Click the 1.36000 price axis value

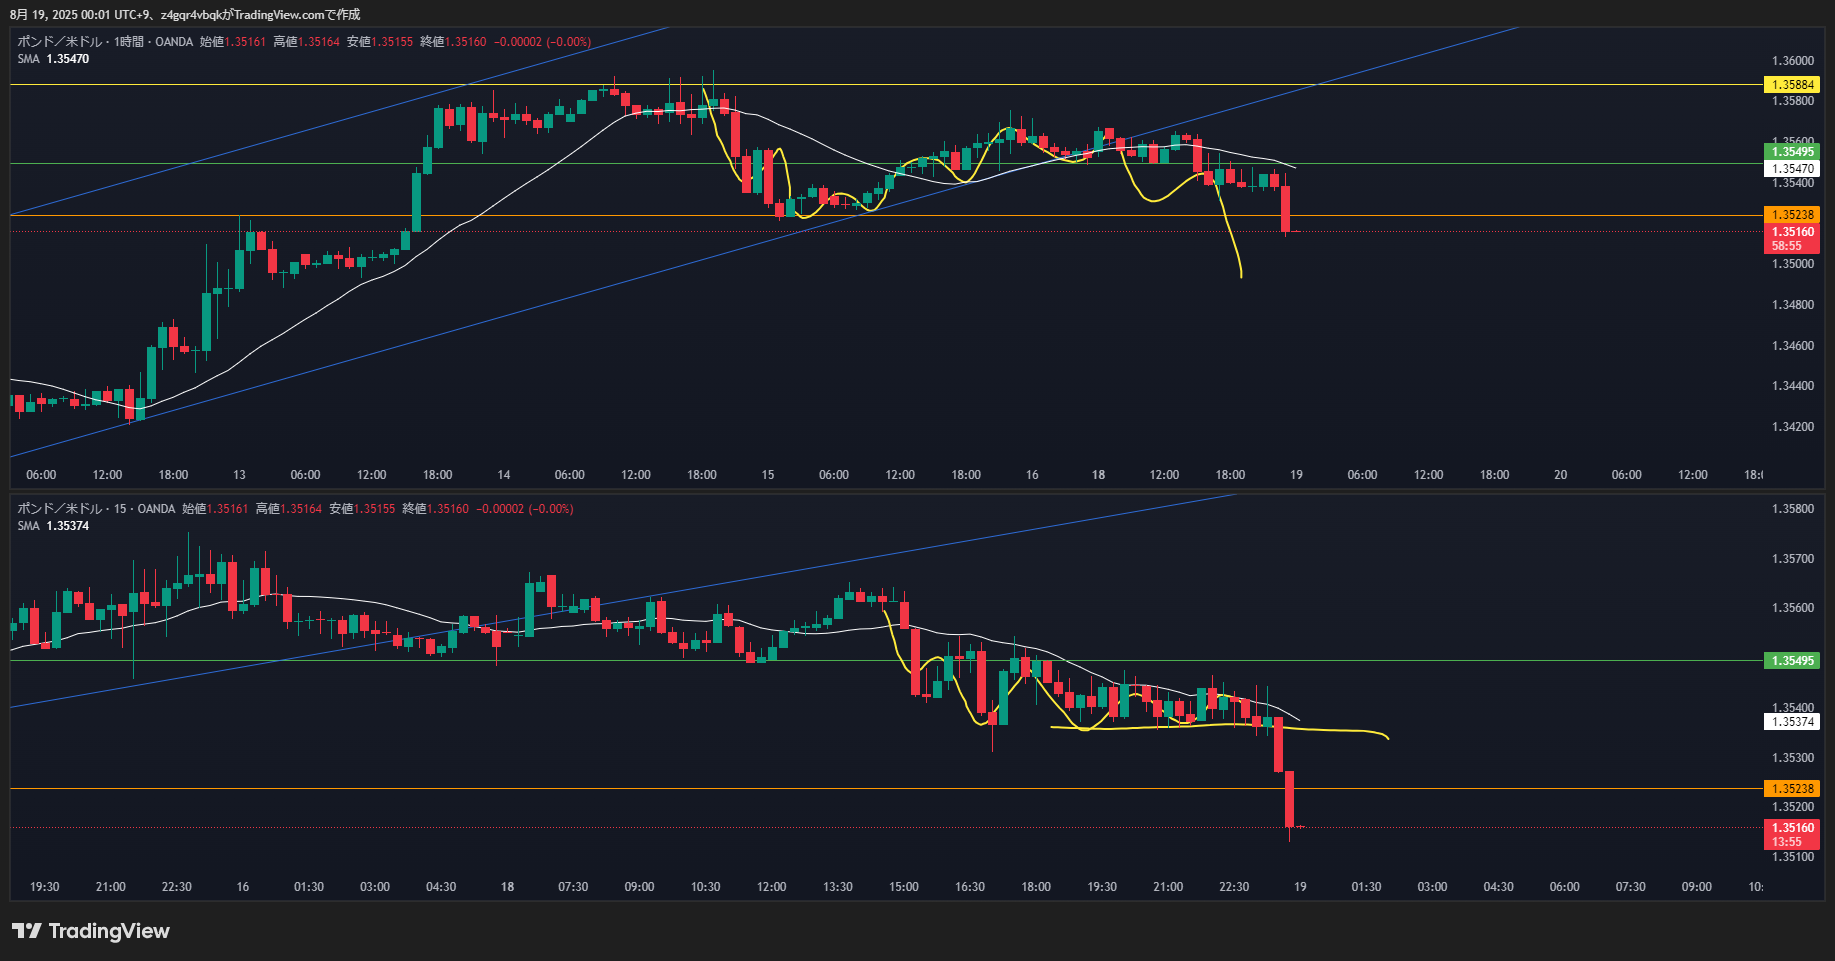pyautogui.click(x=1792, y=61)
